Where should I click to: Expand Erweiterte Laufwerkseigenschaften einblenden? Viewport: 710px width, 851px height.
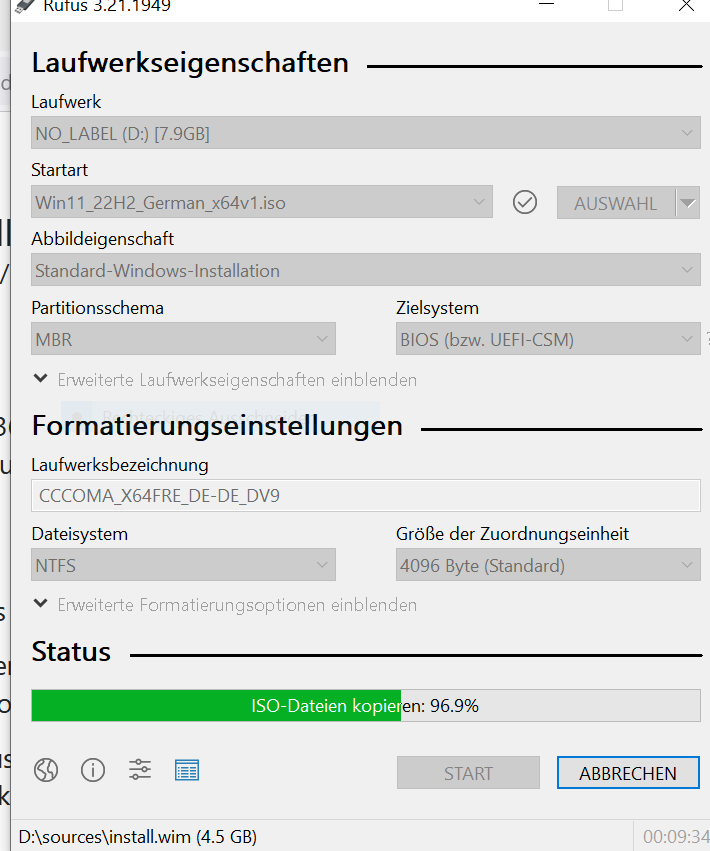pyautogui.click(x=225, y=380)
